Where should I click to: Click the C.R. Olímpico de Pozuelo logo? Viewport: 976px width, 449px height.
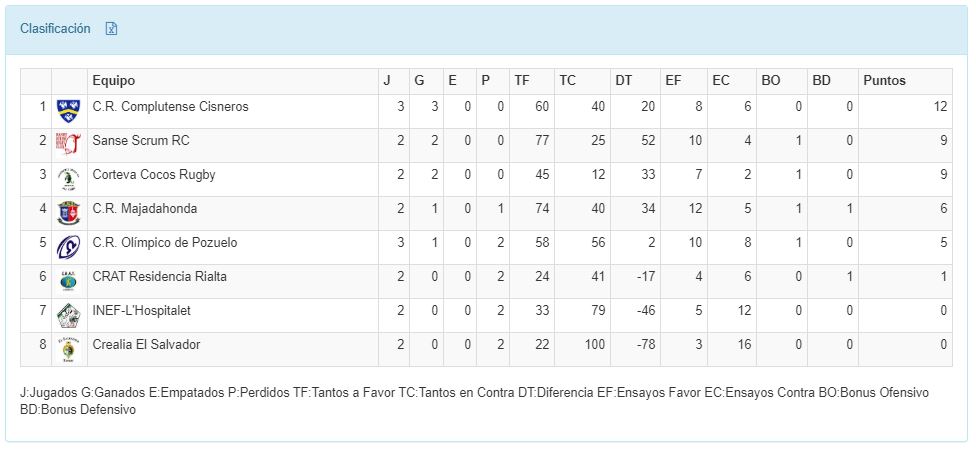tap(68, 246)
